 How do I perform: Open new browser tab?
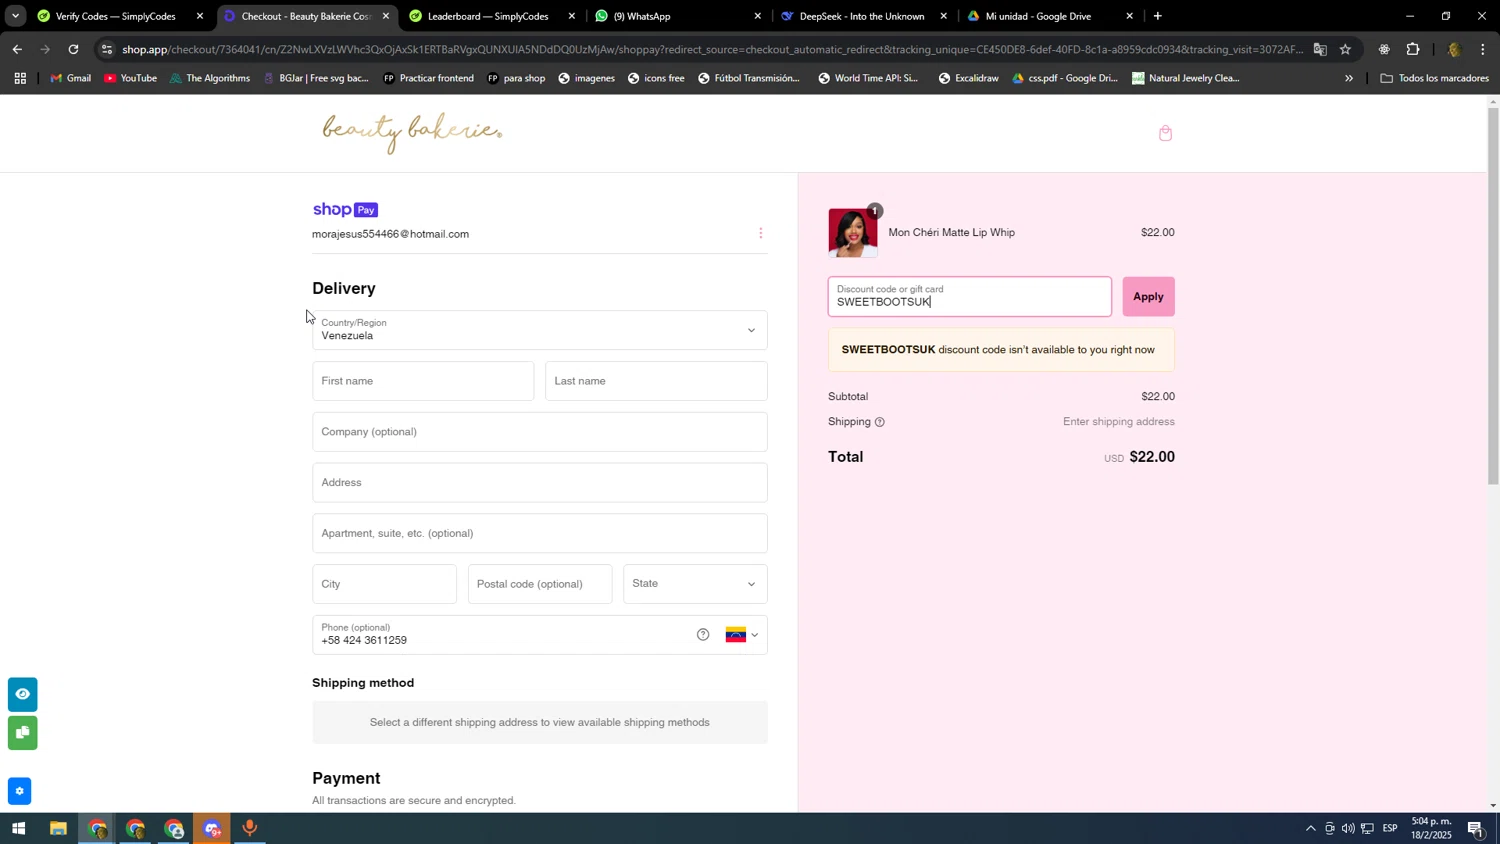click(x=1157, y=16)
